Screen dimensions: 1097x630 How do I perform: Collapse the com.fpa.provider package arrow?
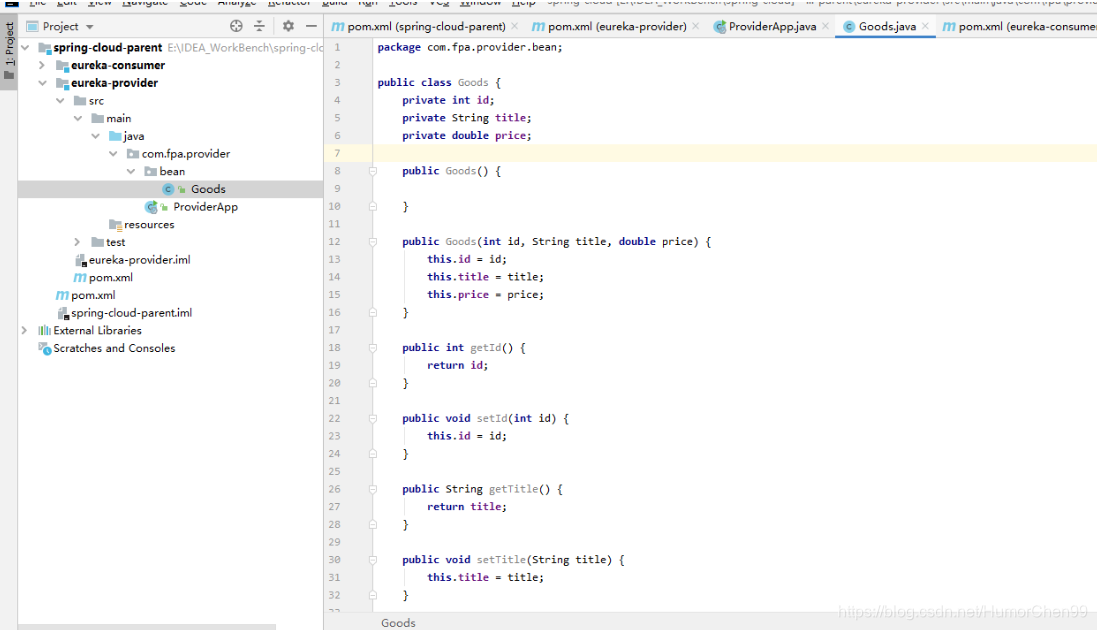click(113, 153)
